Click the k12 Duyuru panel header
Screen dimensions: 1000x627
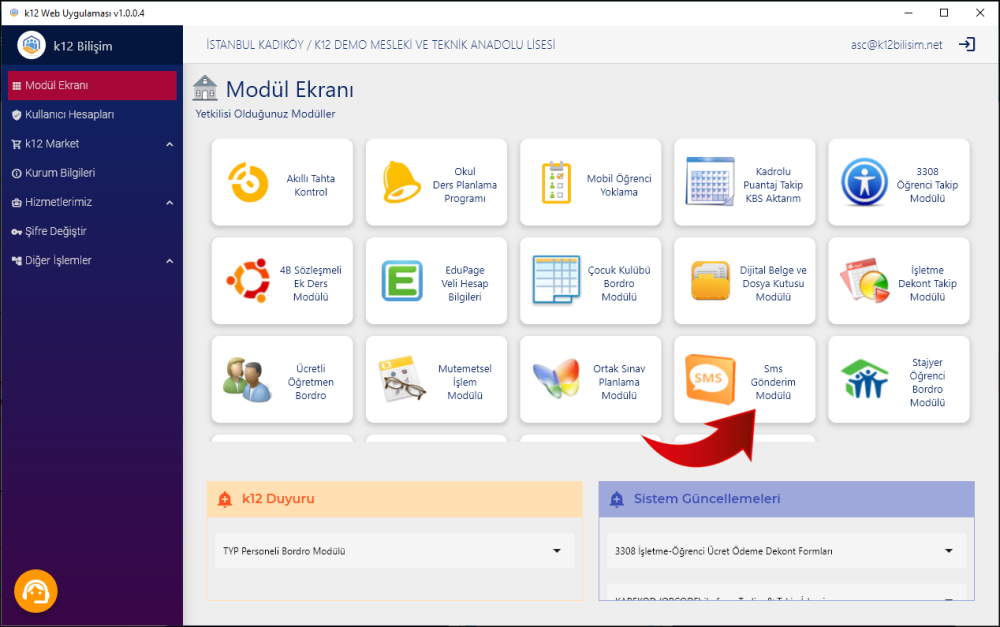click(x=394, y=499)
